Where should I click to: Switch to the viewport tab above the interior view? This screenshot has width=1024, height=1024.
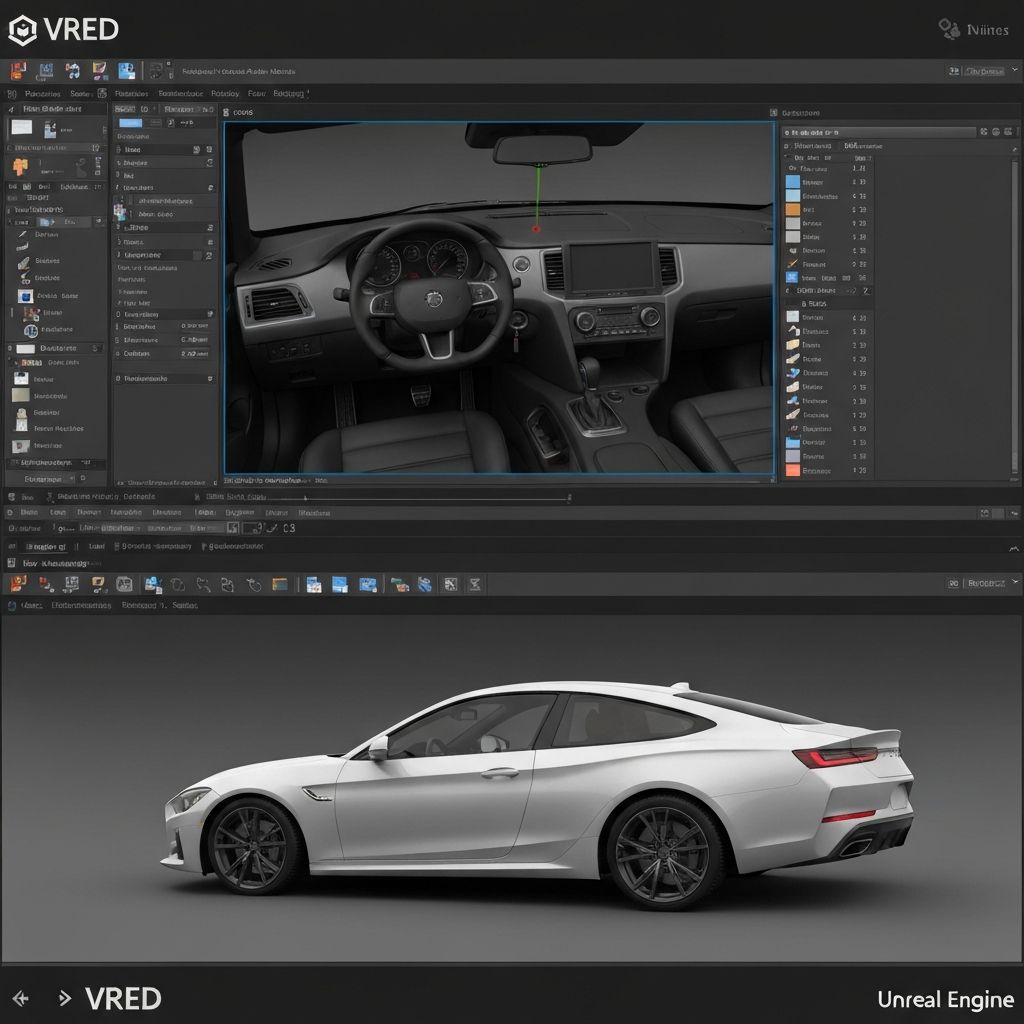click(x=245, y=110)
